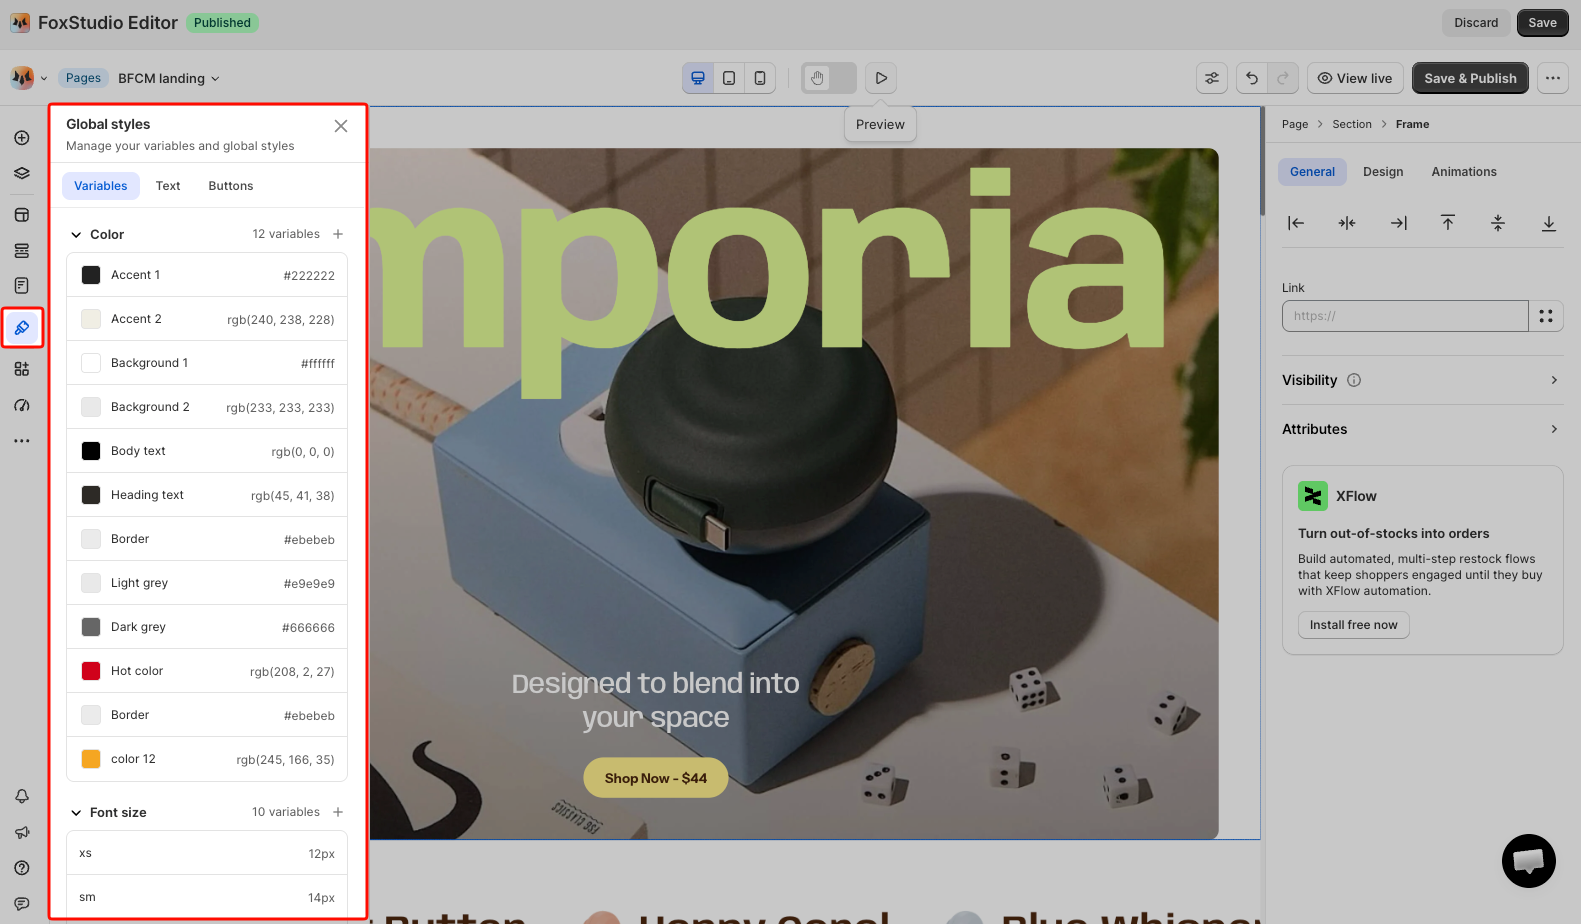Align frame horizontally centered
Image resolution: width=1581 pixels, height=924 pixels.
[x=1347, y=223]
